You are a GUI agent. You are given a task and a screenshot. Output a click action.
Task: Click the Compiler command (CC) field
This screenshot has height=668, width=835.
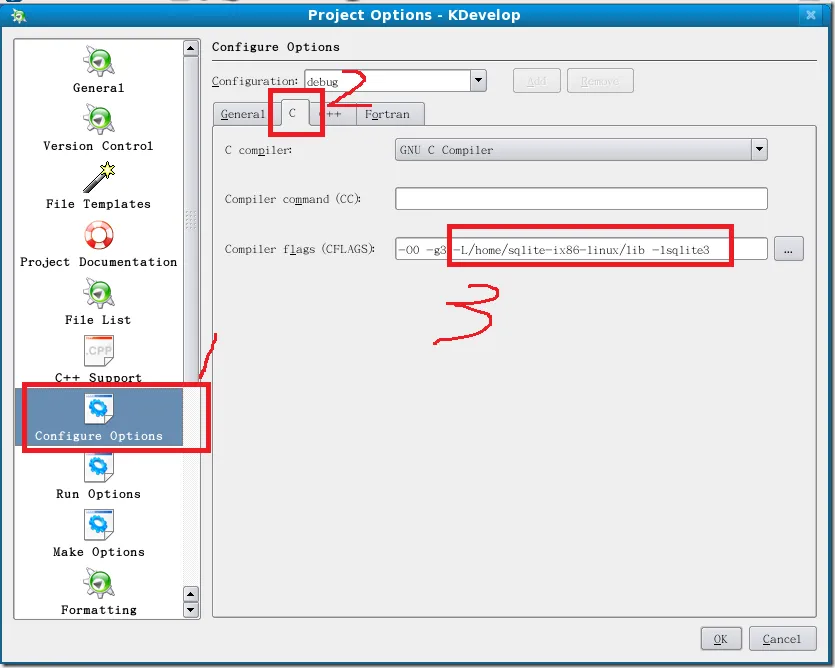click(x=581, y=199)
